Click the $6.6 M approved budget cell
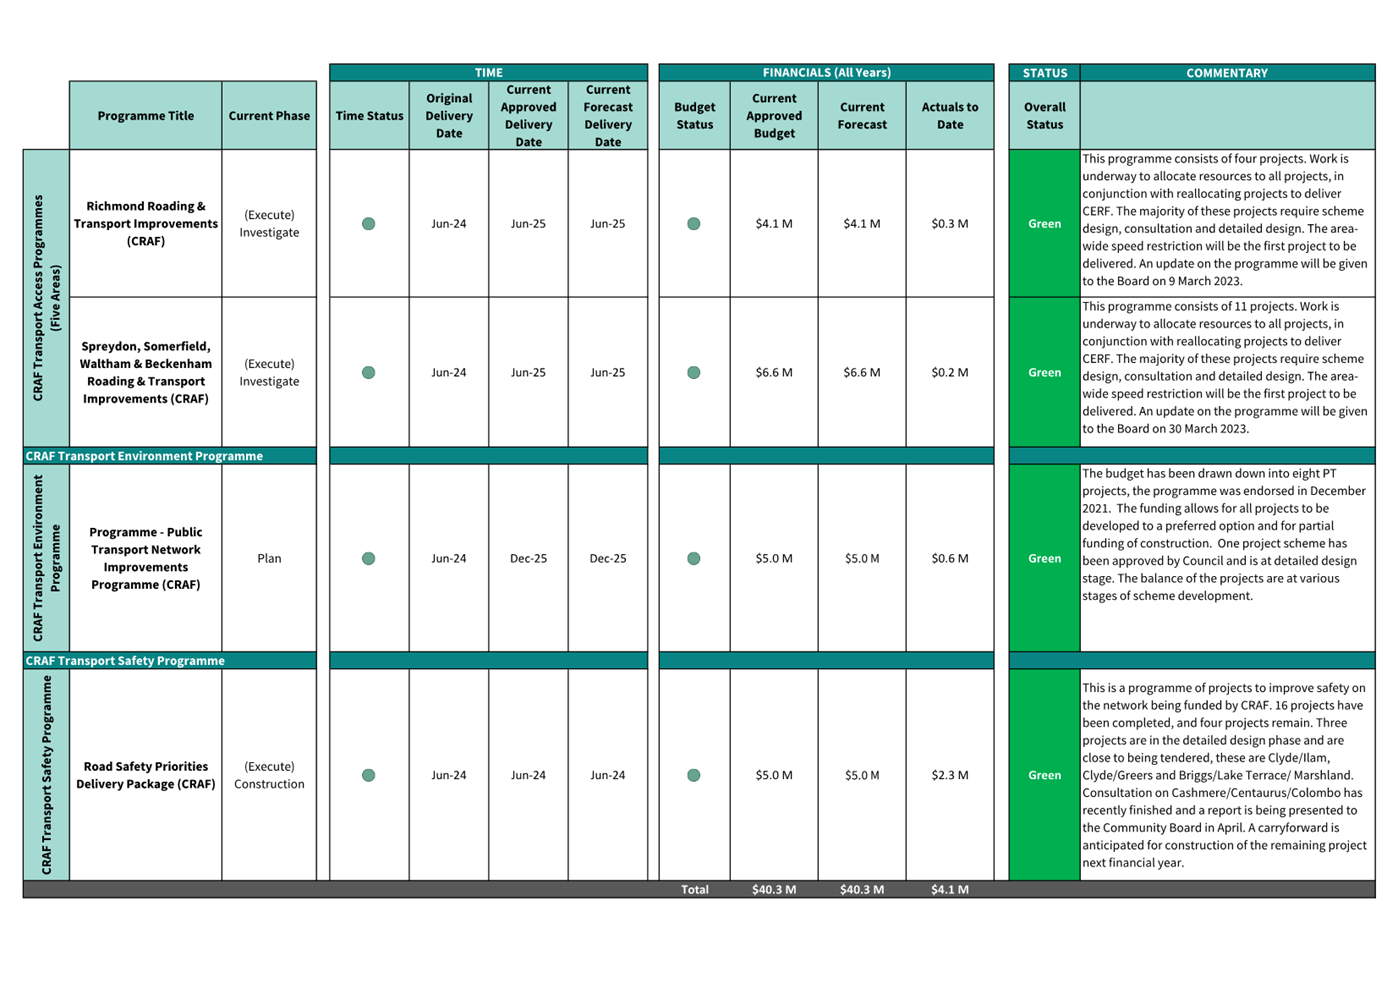 click(x=774, y=373)
